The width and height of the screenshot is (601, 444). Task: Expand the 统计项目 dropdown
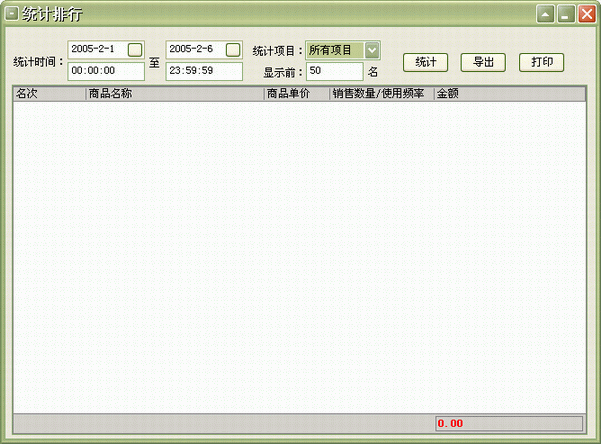(x=372, y=50)
